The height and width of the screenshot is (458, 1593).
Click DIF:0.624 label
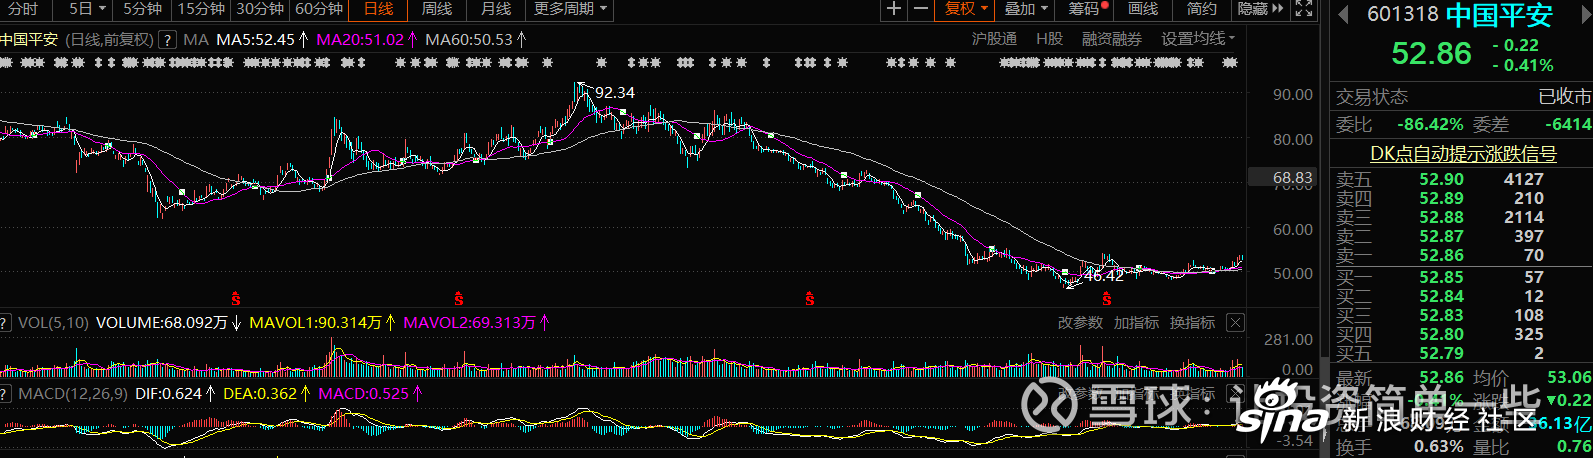pyautogui.click(x=168, y=394)
